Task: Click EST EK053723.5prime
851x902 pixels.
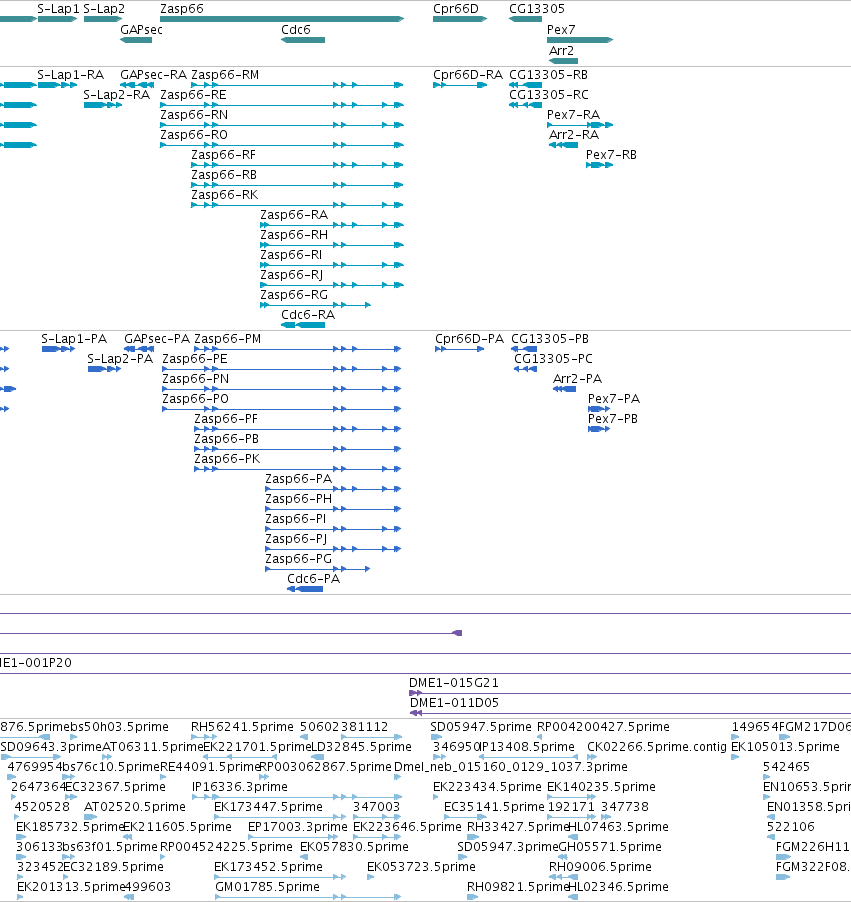Action: (421, 867)
